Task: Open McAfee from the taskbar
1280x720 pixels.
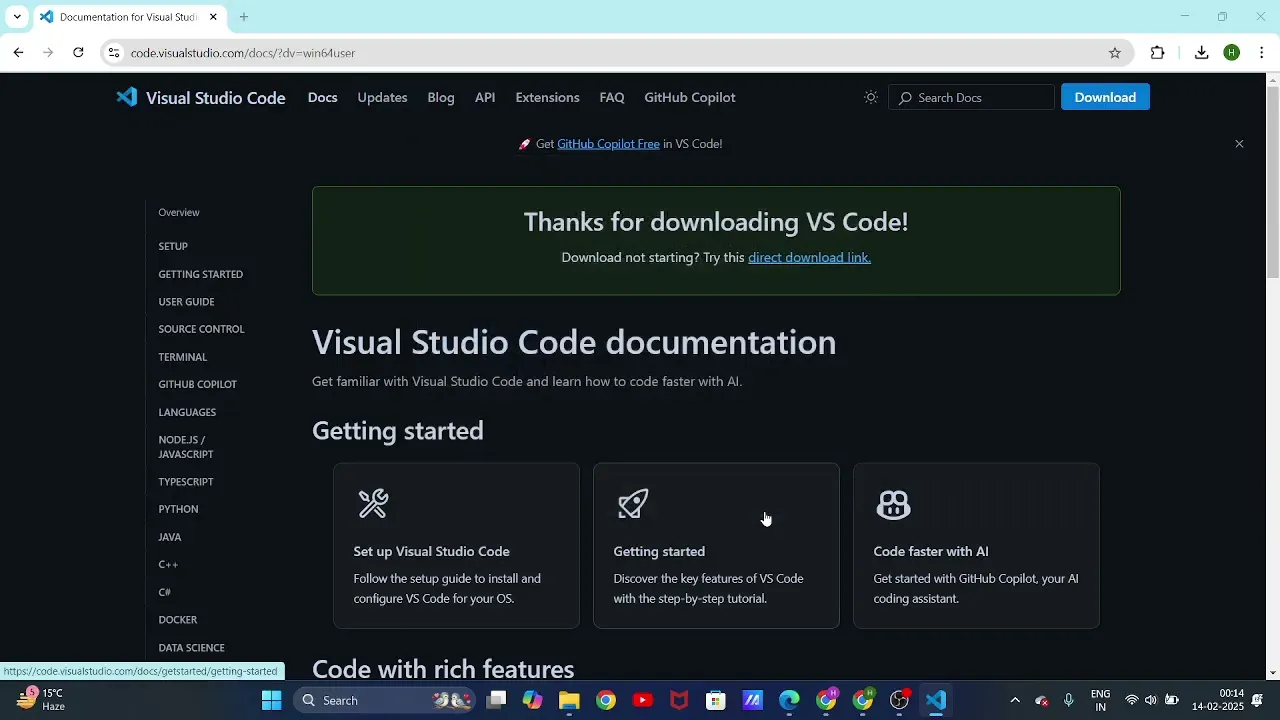Action: pyautogui.click(x=679, y=700)
